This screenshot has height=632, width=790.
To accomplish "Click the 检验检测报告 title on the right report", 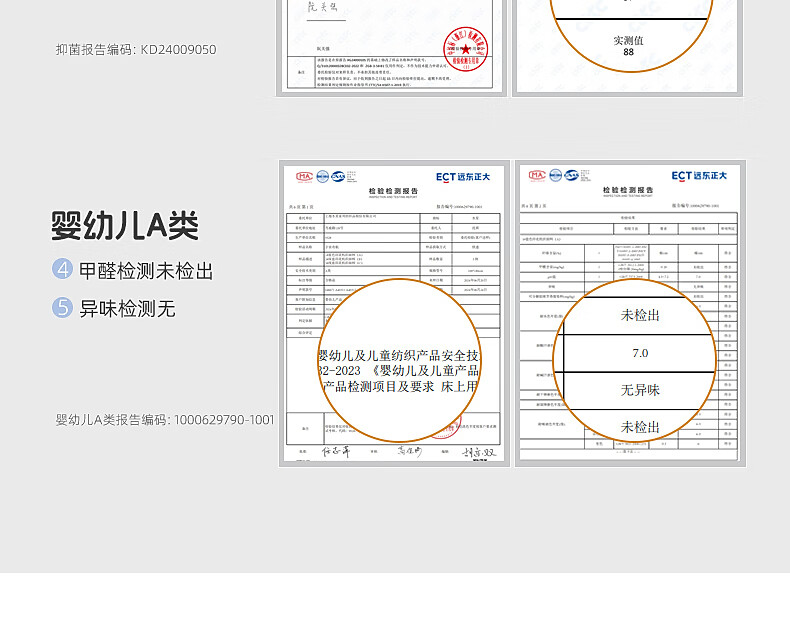I will [628, 190].
